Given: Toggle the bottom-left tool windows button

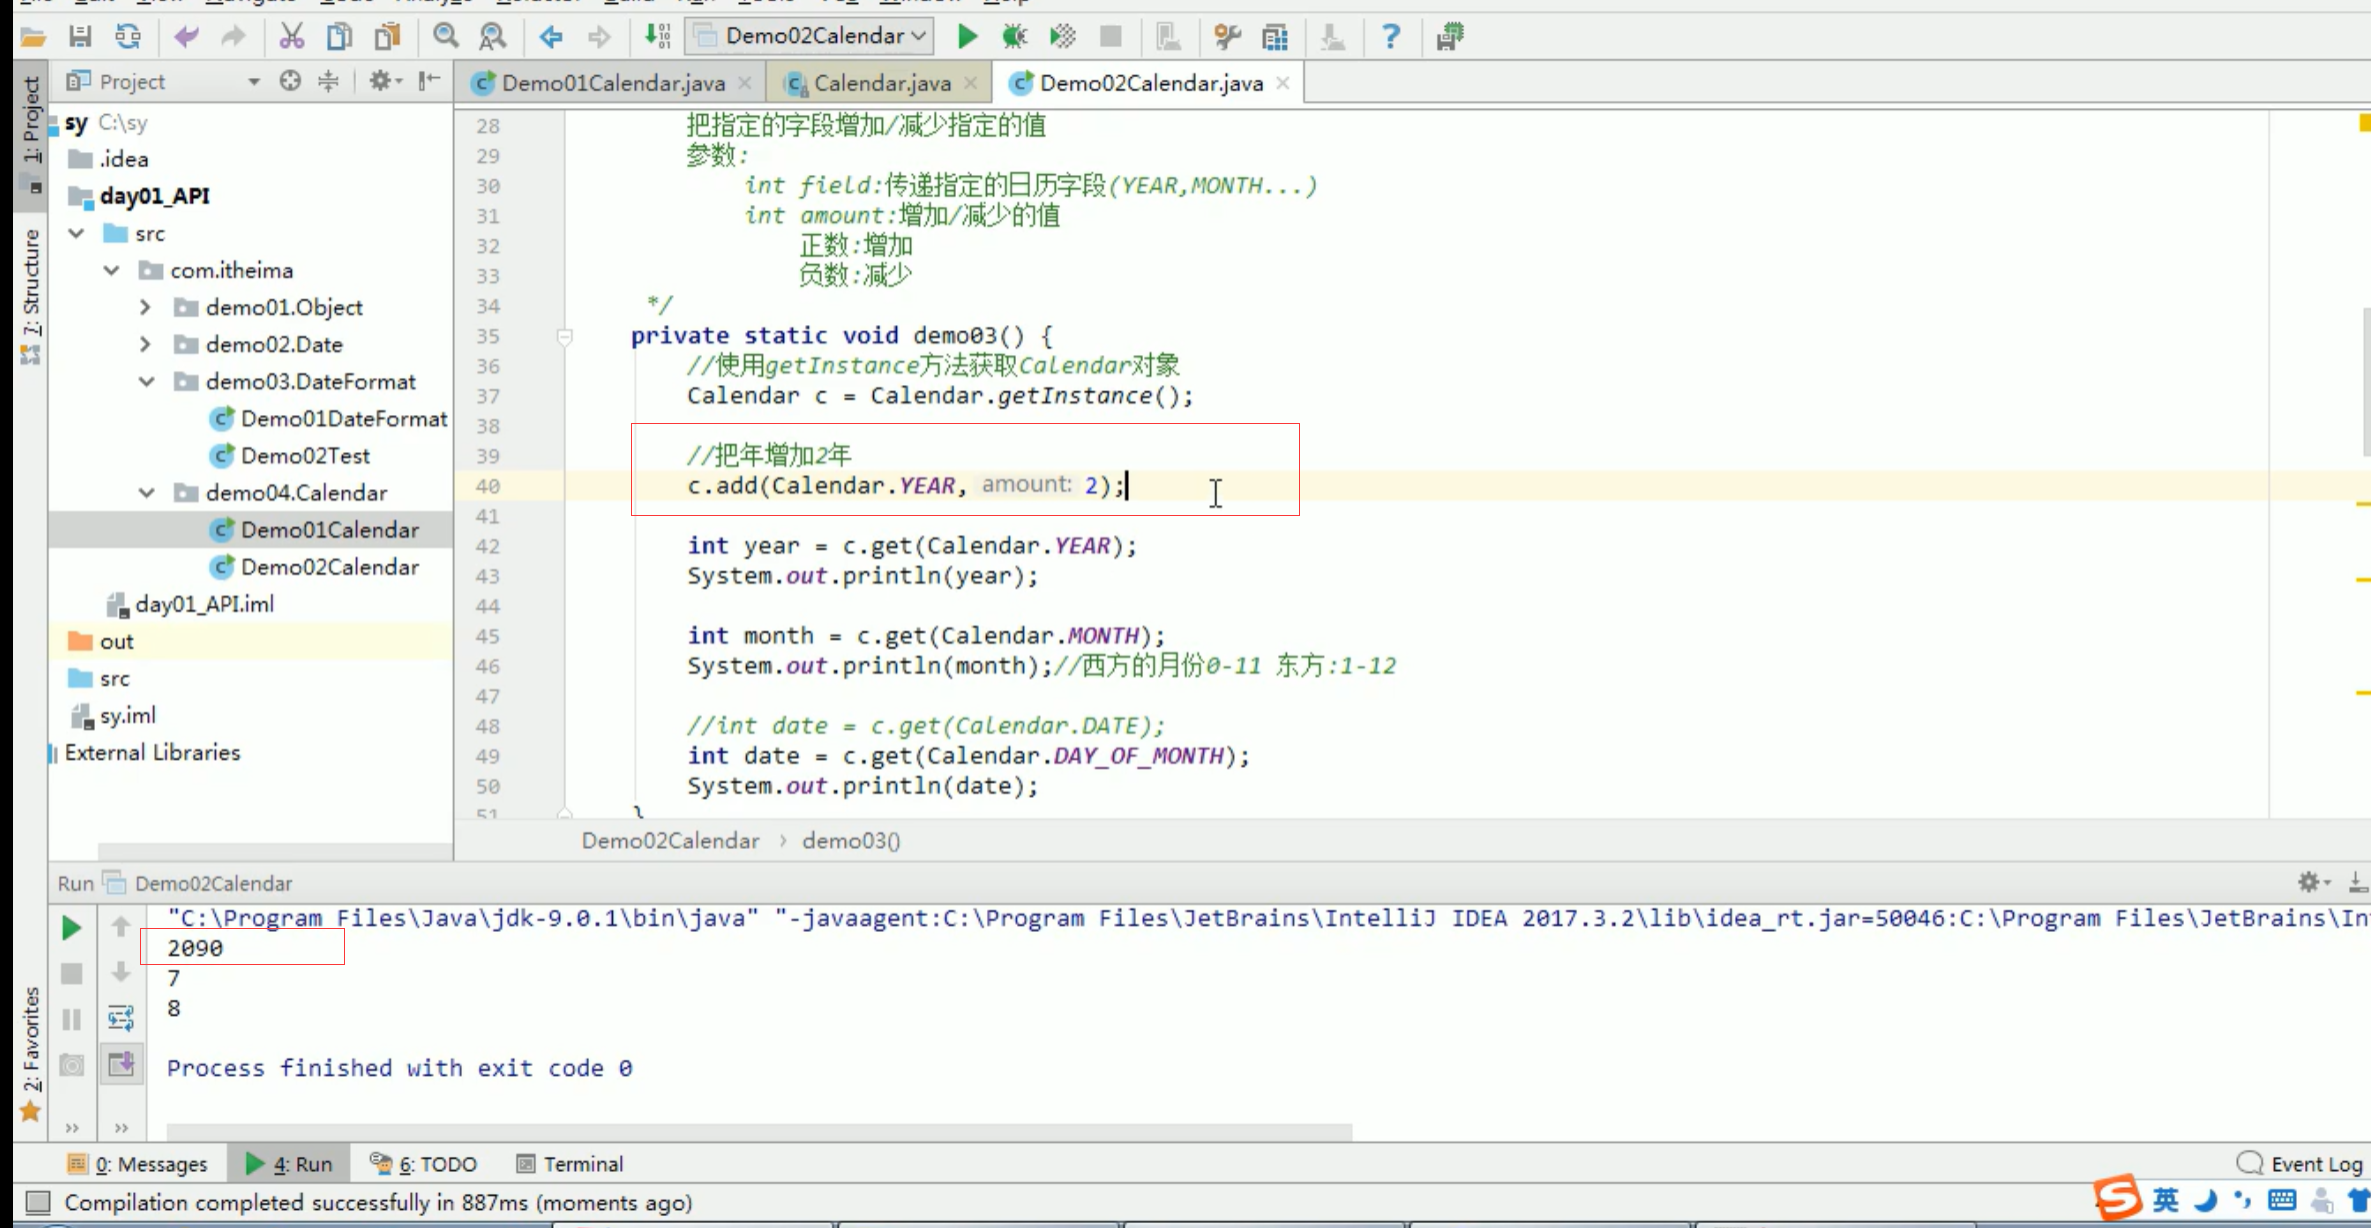Looking at the screenshot, I should (x=37, y=1202).
